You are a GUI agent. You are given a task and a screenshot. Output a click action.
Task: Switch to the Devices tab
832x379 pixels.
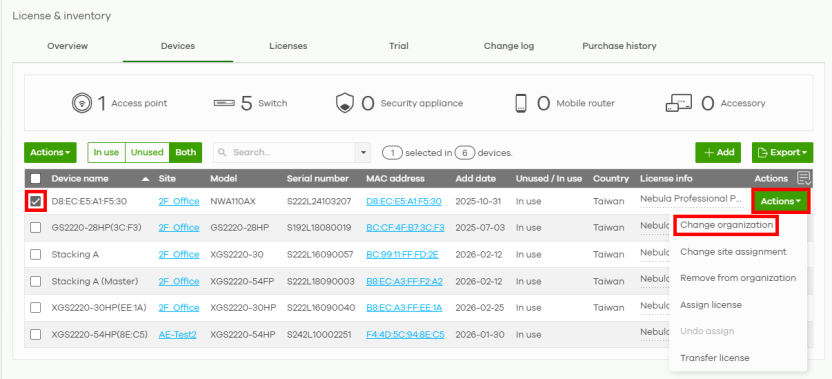click(178, 46)
